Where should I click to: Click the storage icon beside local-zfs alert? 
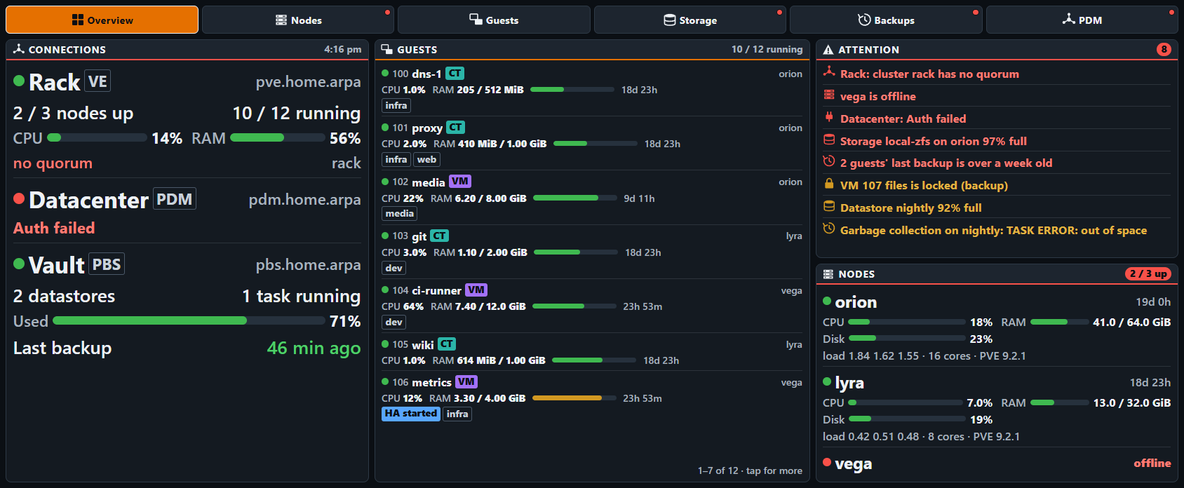[x=828, y=141]
